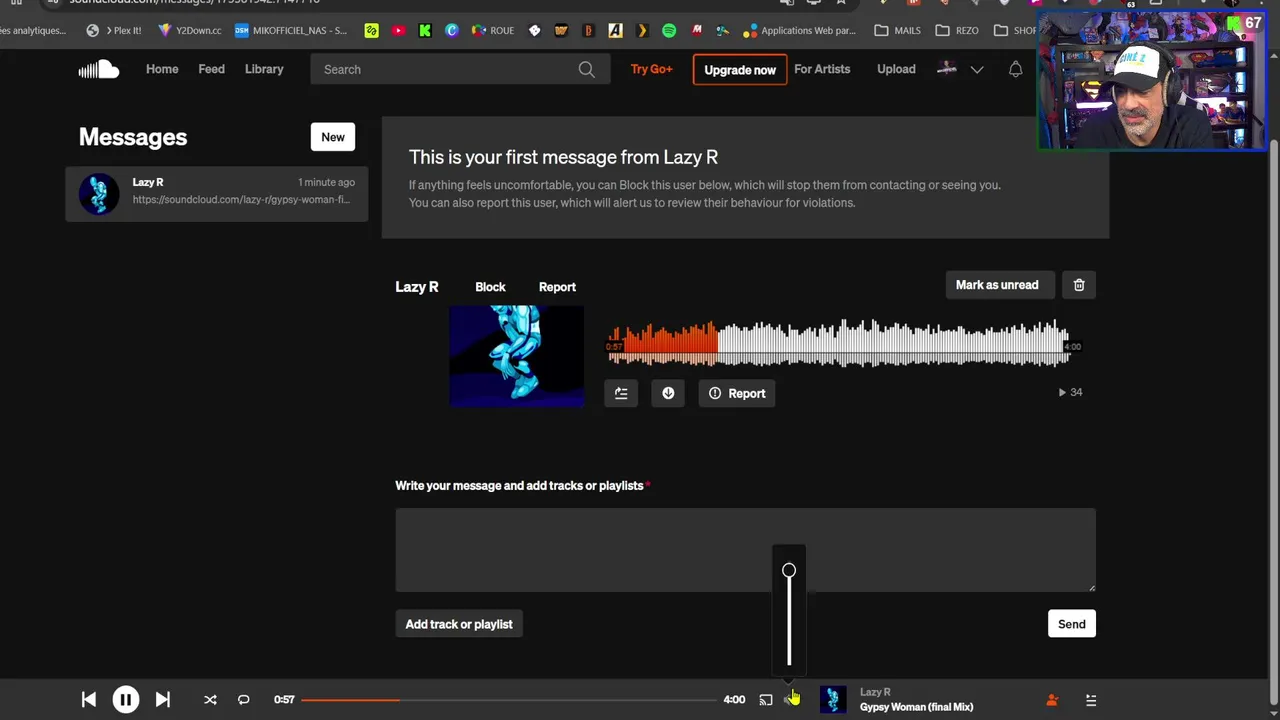Open the Library tab
The width and height of the screenshot is (1280, 720).
pyautogui.click(x=264, y=69)
